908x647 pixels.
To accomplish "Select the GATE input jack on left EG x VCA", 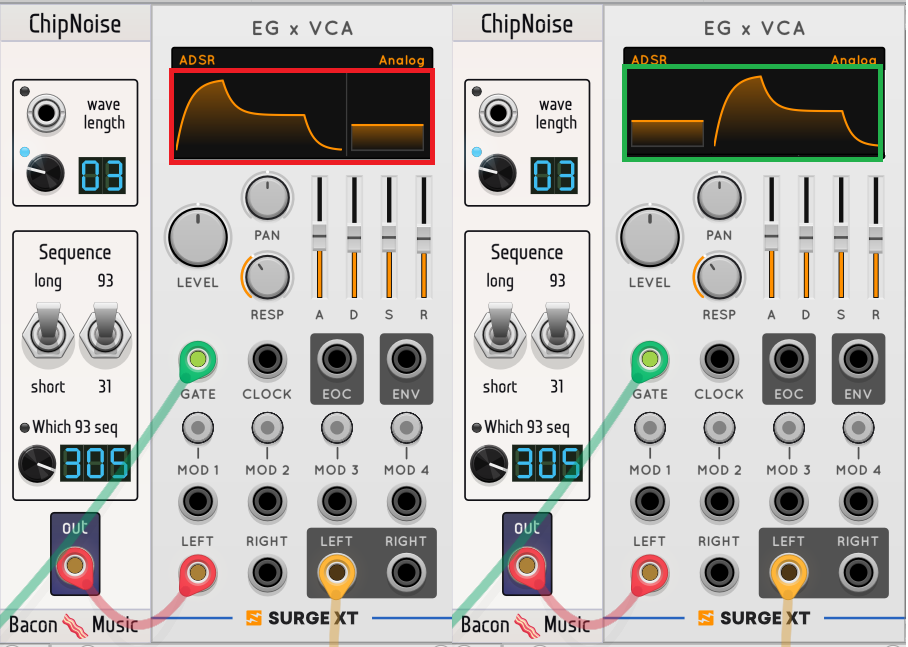I will click(x=197, y=359).
